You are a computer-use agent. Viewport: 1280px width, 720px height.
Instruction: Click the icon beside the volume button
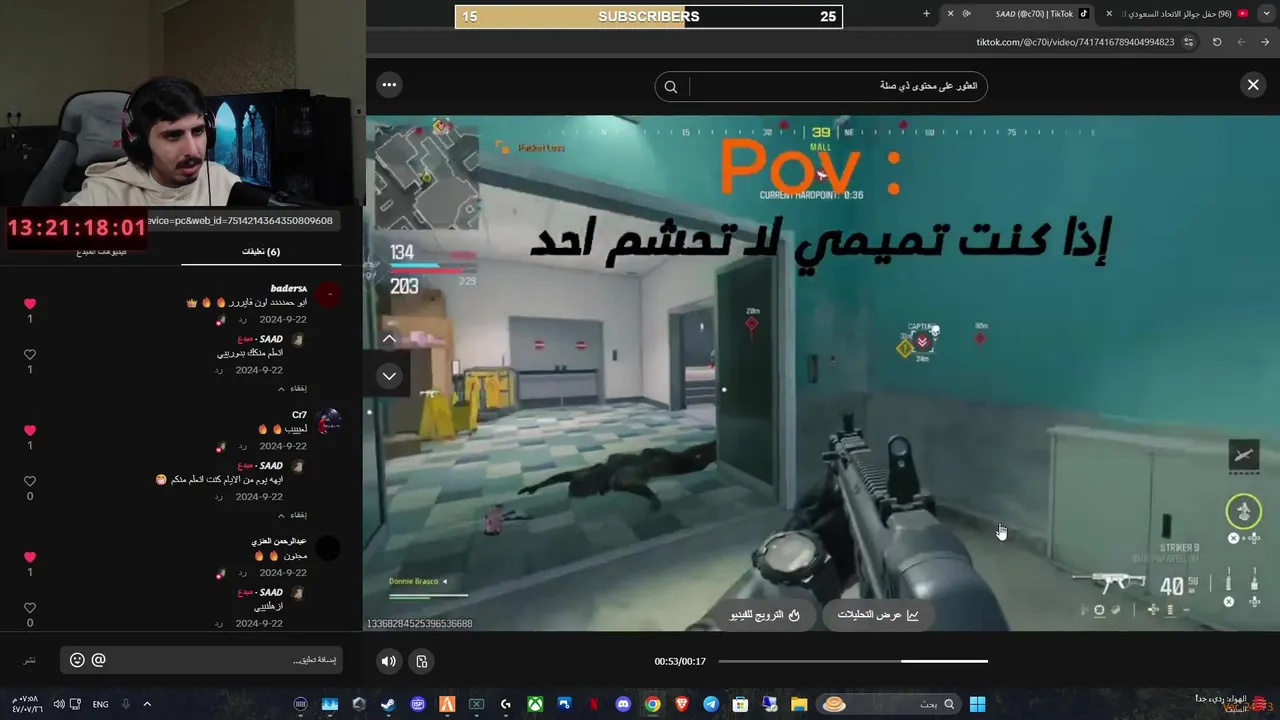[x=421, y=661]
